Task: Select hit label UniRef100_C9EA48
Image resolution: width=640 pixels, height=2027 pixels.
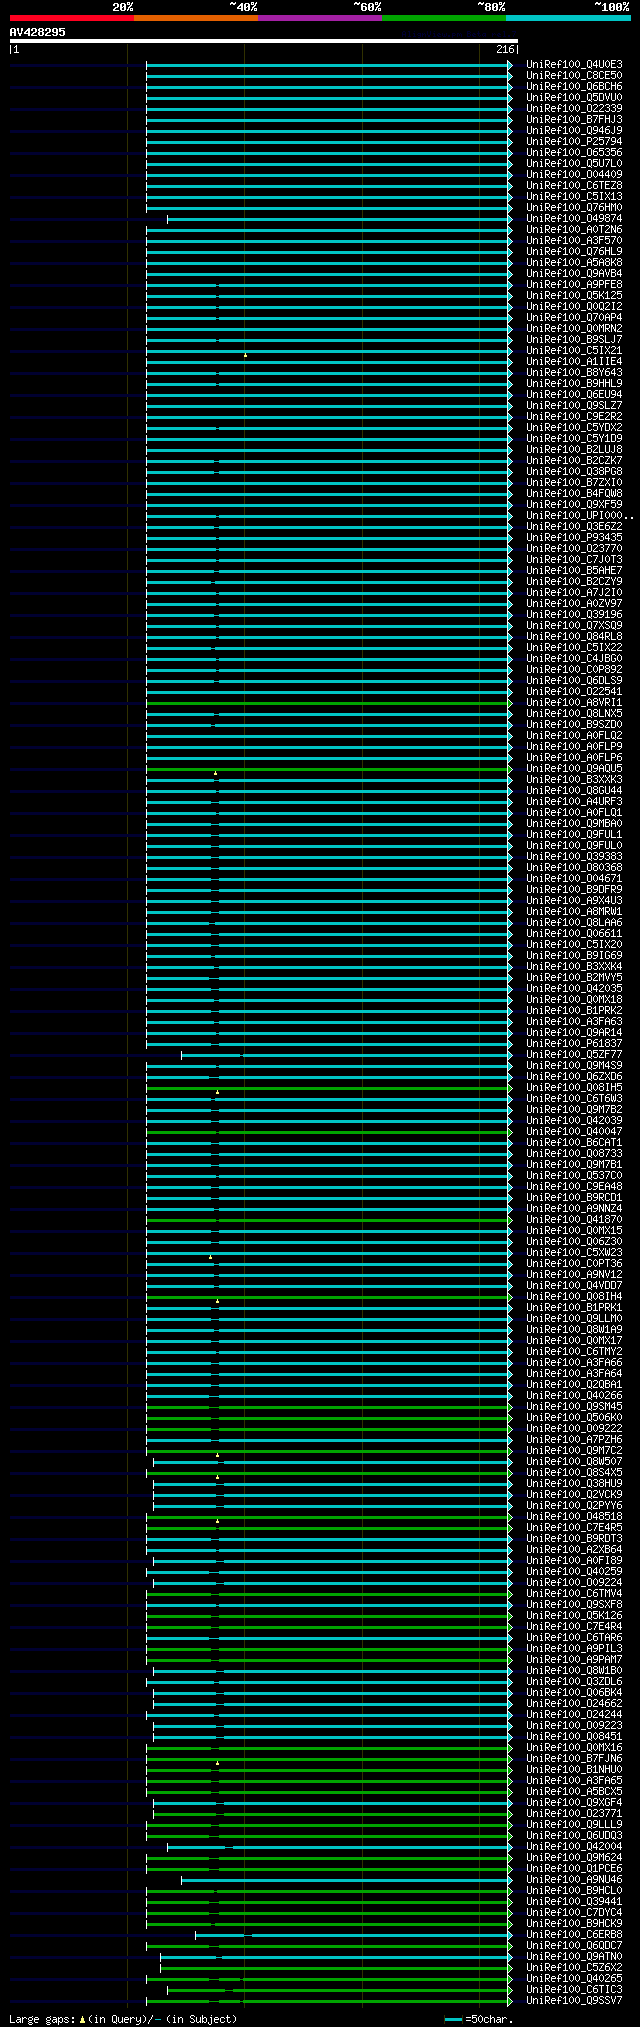Action: coord(574,1186)
